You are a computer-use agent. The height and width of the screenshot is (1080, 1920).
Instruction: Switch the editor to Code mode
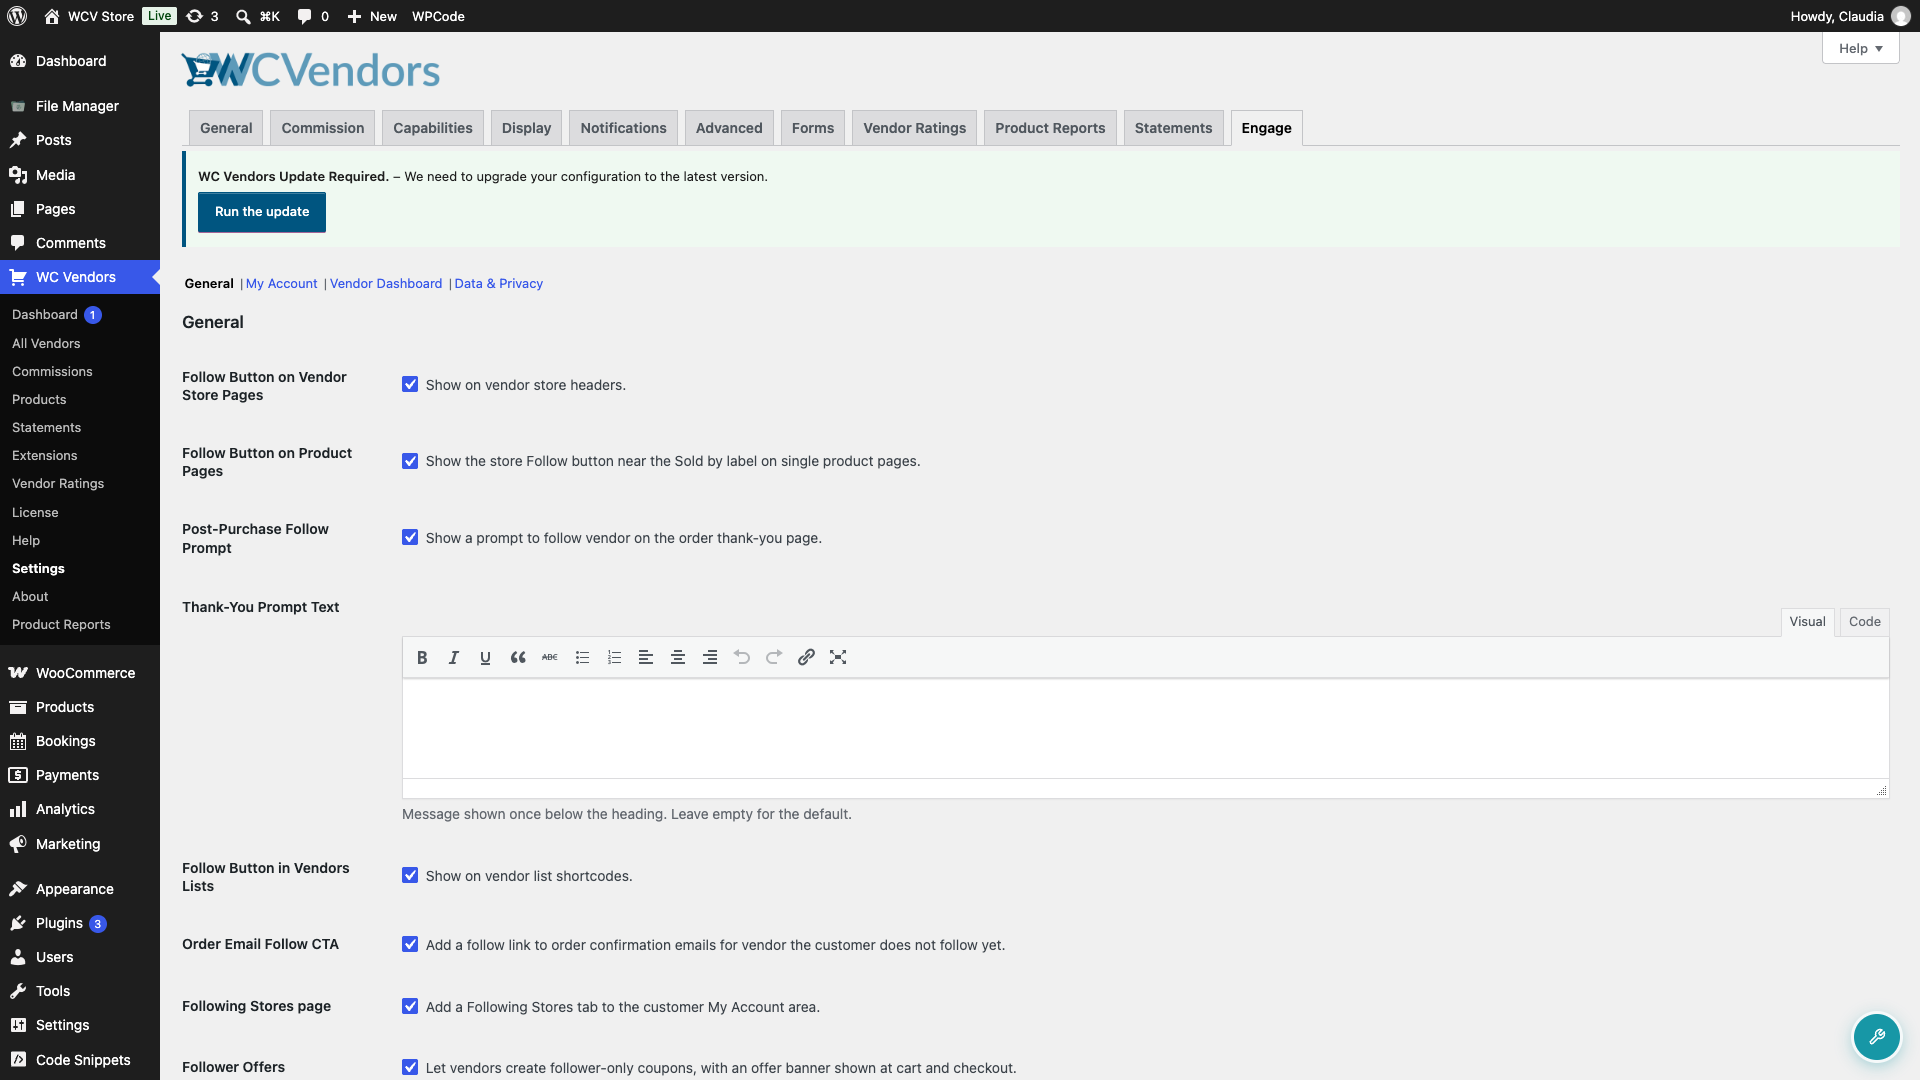tap(1864, 622)
